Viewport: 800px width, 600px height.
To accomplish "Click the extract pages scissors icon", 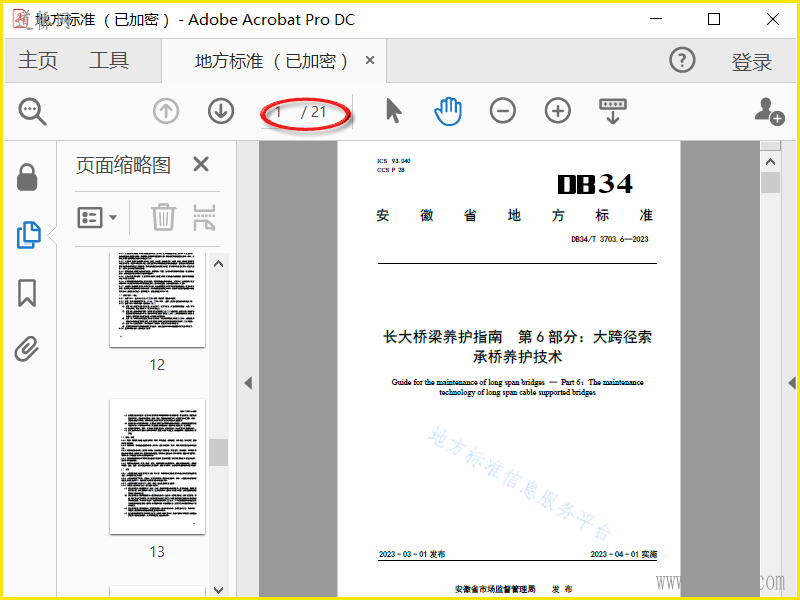I will click(x=205, y=217).
